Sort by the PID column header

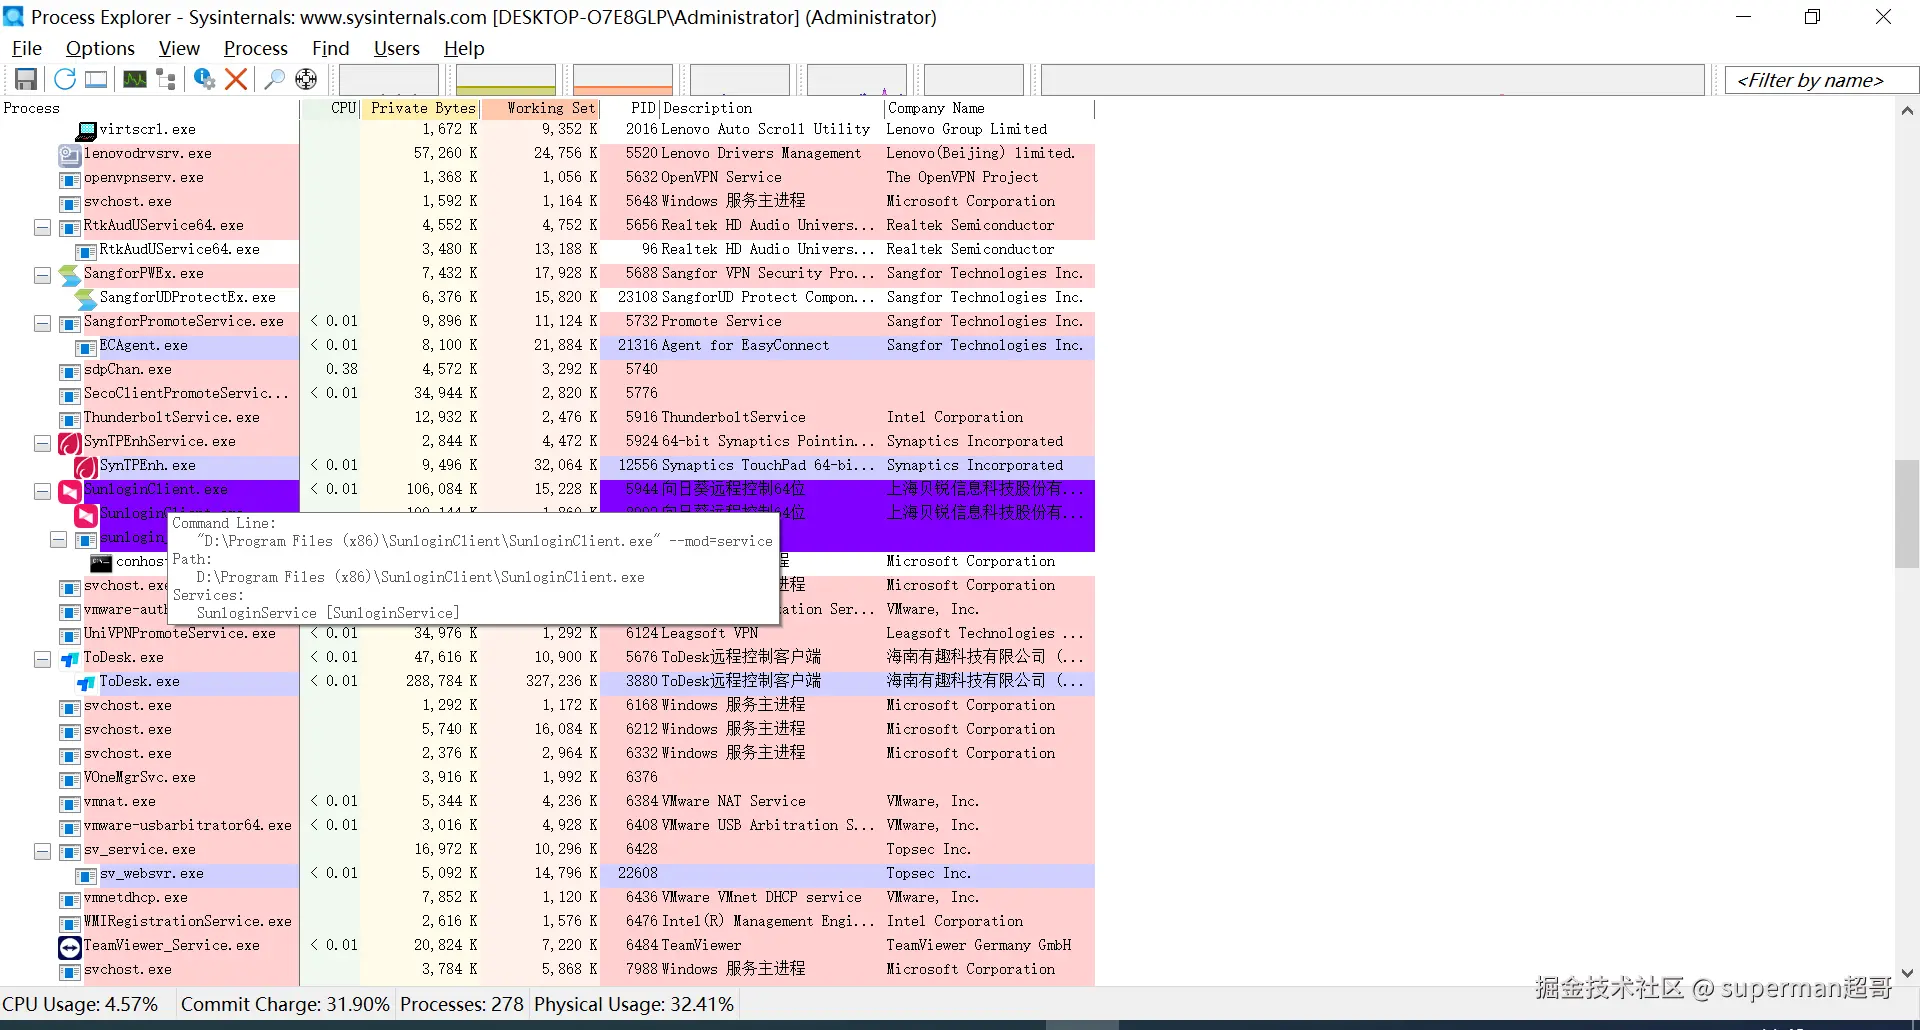(630, 108)
